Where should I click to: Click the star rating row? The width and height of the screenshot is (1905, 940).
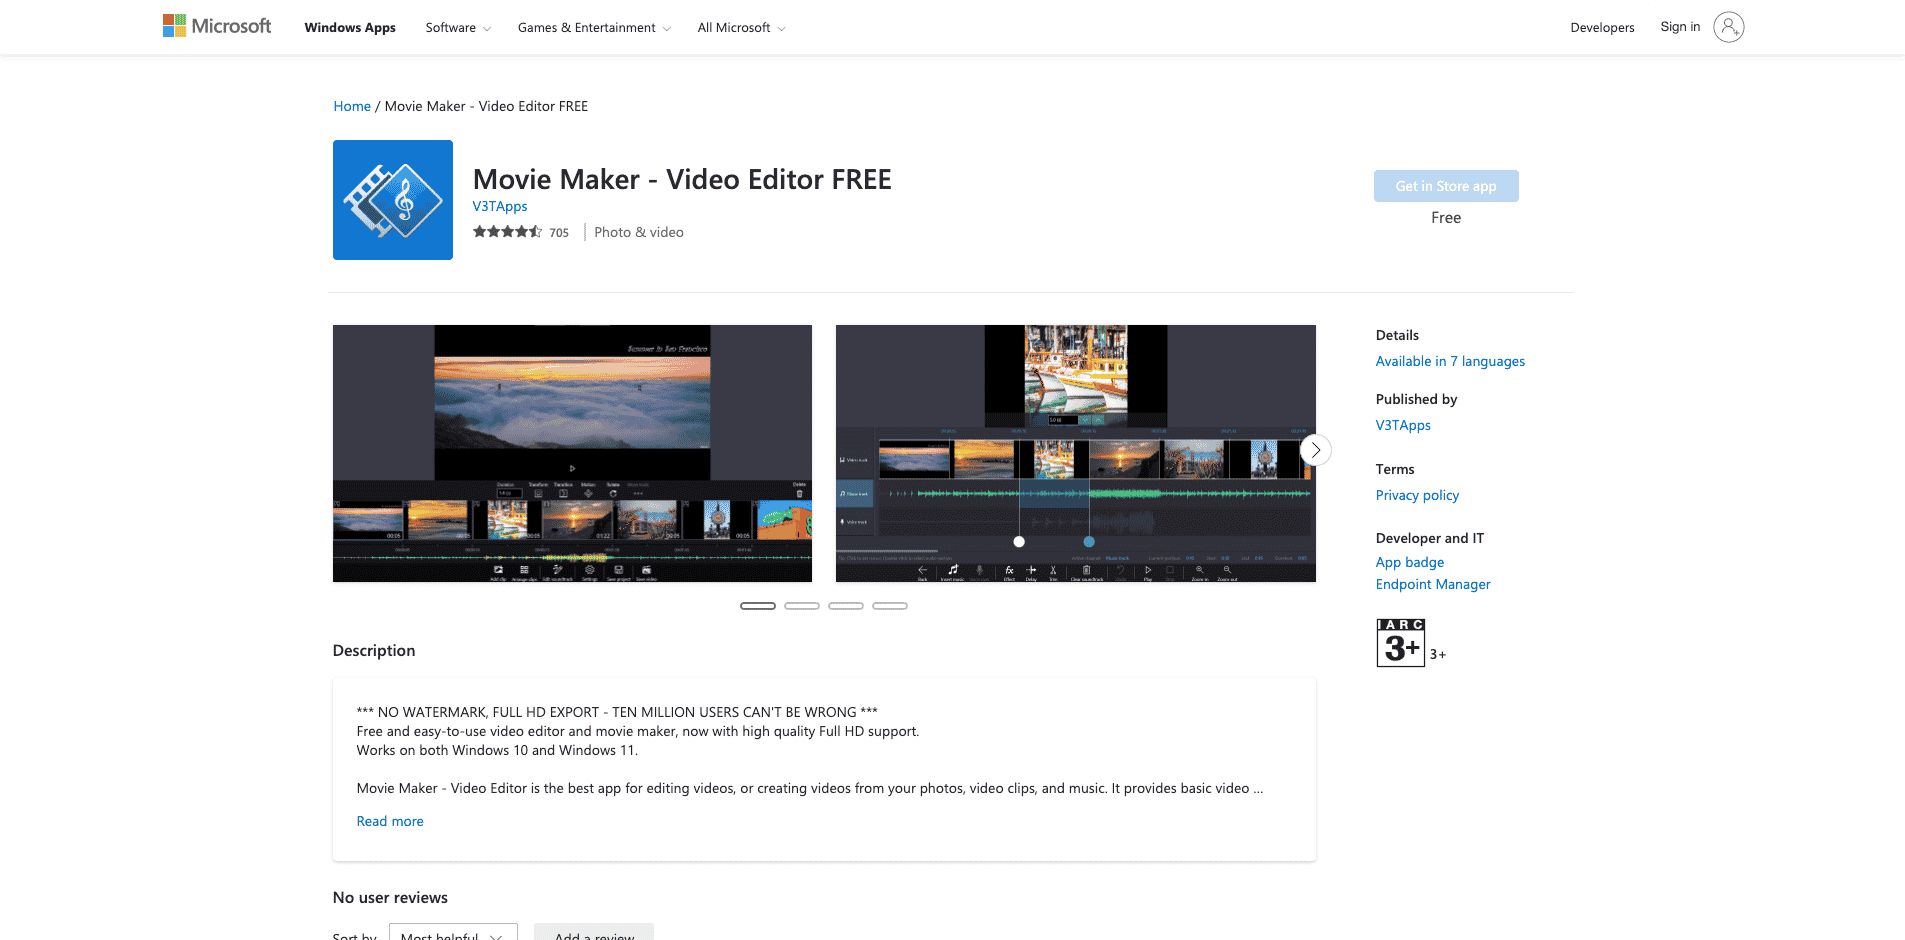[507, 232]
